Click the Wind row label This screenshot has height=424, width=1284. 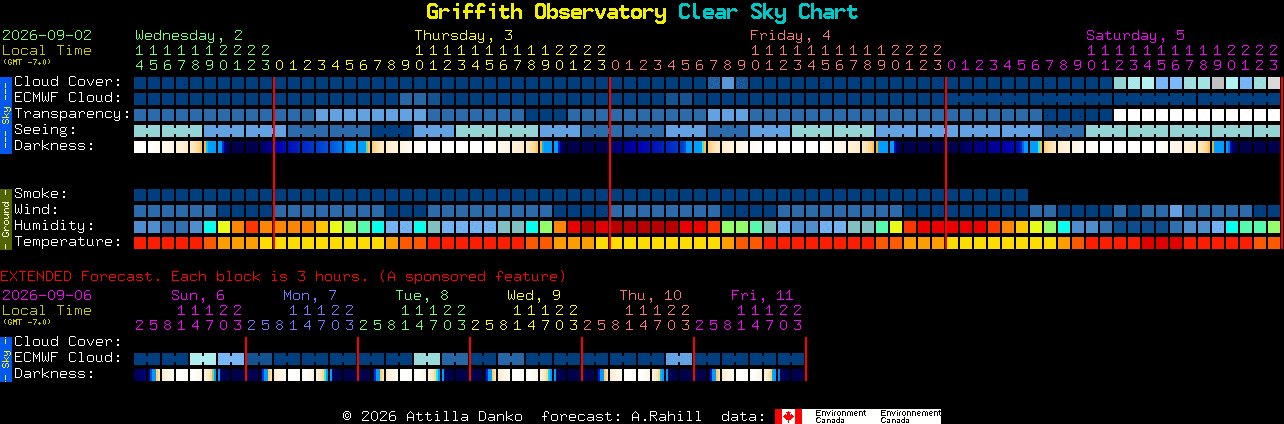click(x=36, y=209)
